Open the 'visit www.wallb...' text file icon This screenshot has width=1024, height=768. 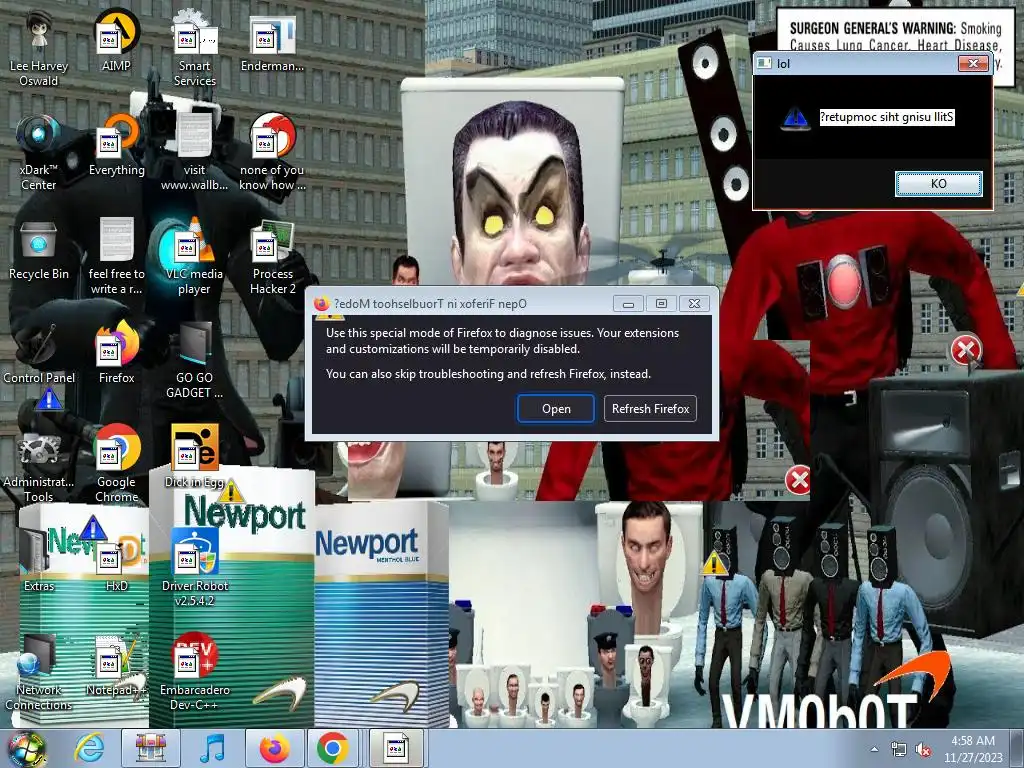point(194,152)
